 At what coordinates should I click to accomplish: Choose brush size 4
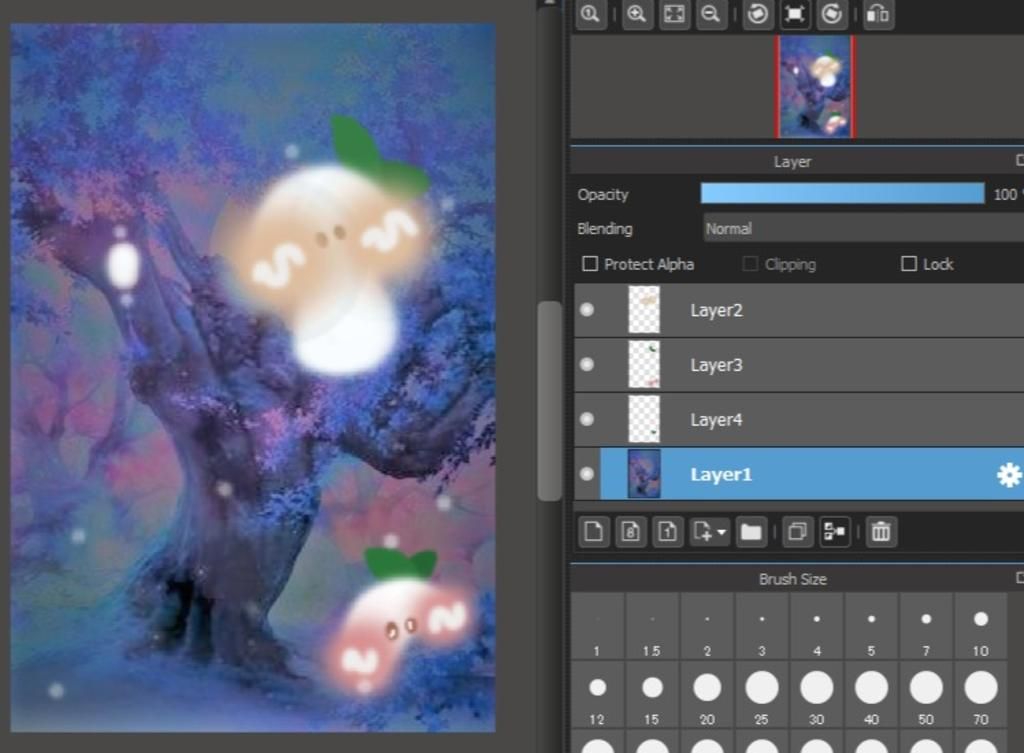tap(816, 628)
